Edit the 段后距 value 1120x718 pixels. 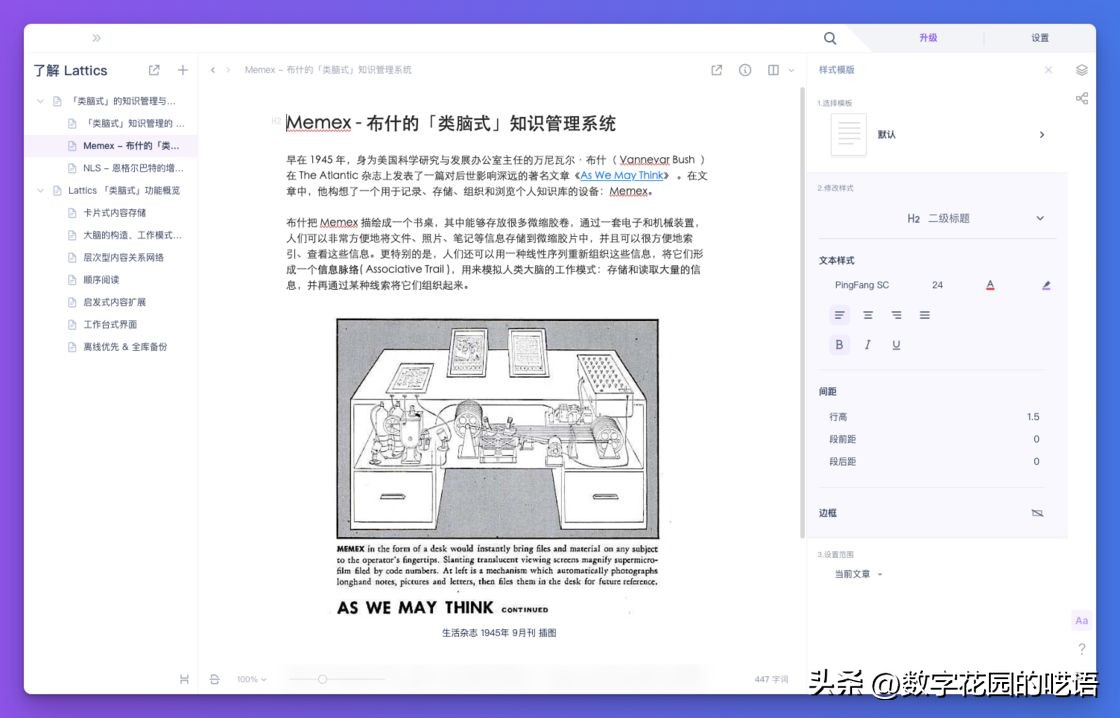click(x=1036, y=462)
